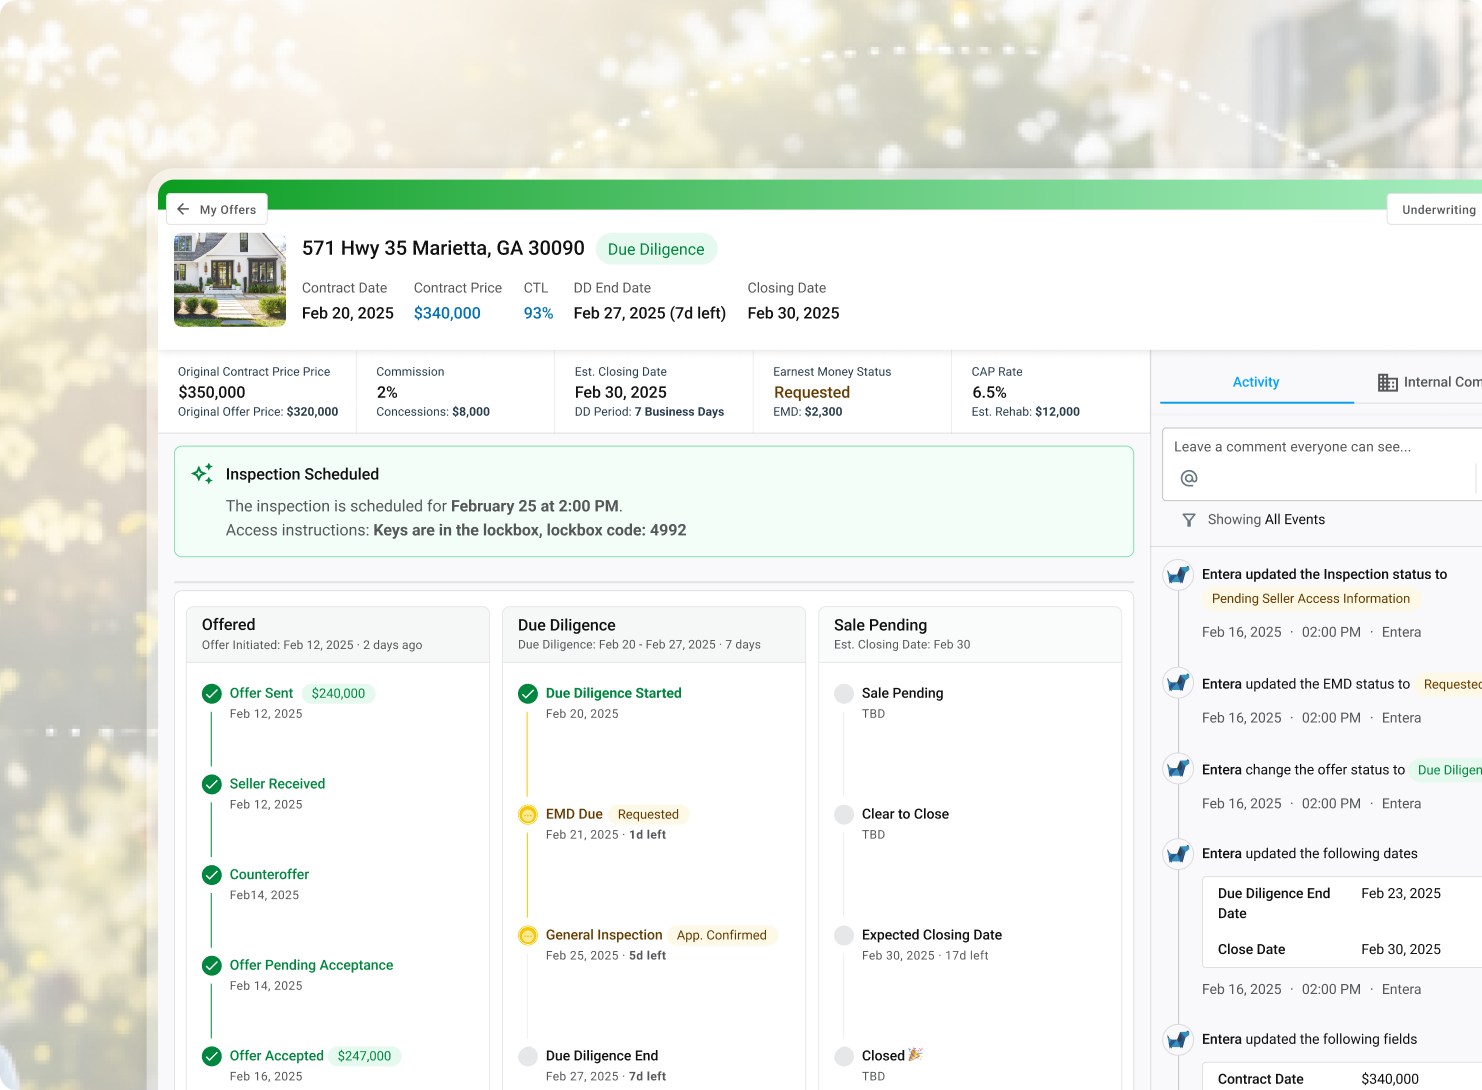Open the property photo thumbnail

point(230,280)
